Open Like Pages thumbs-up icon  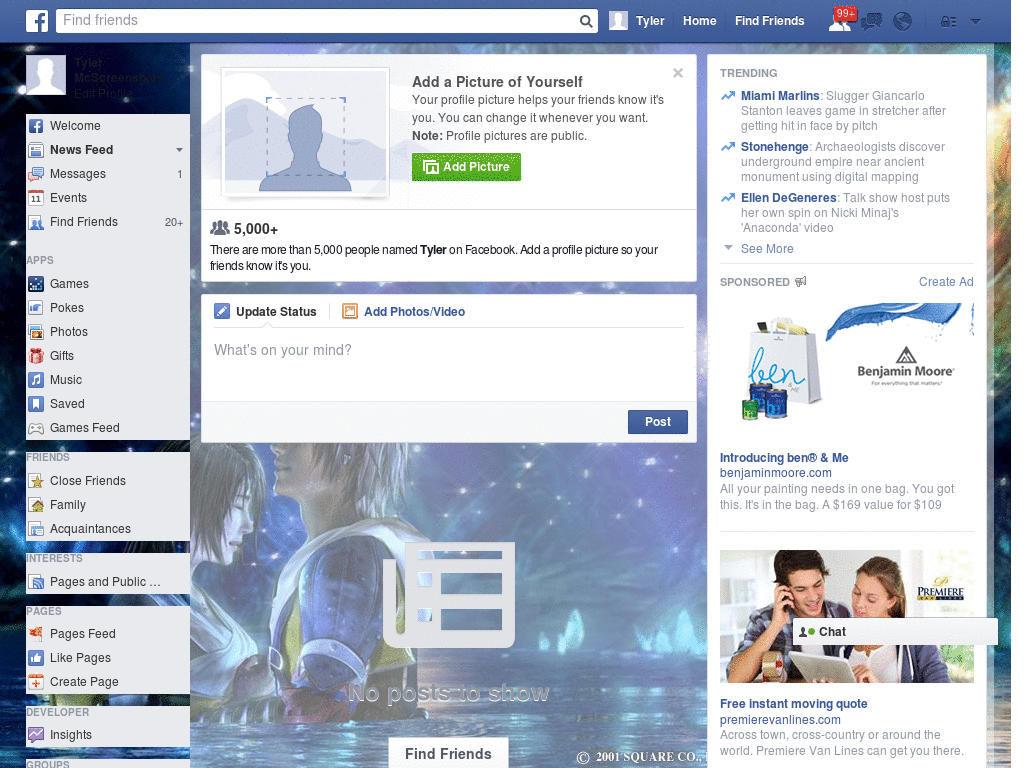tap(36, 658)
